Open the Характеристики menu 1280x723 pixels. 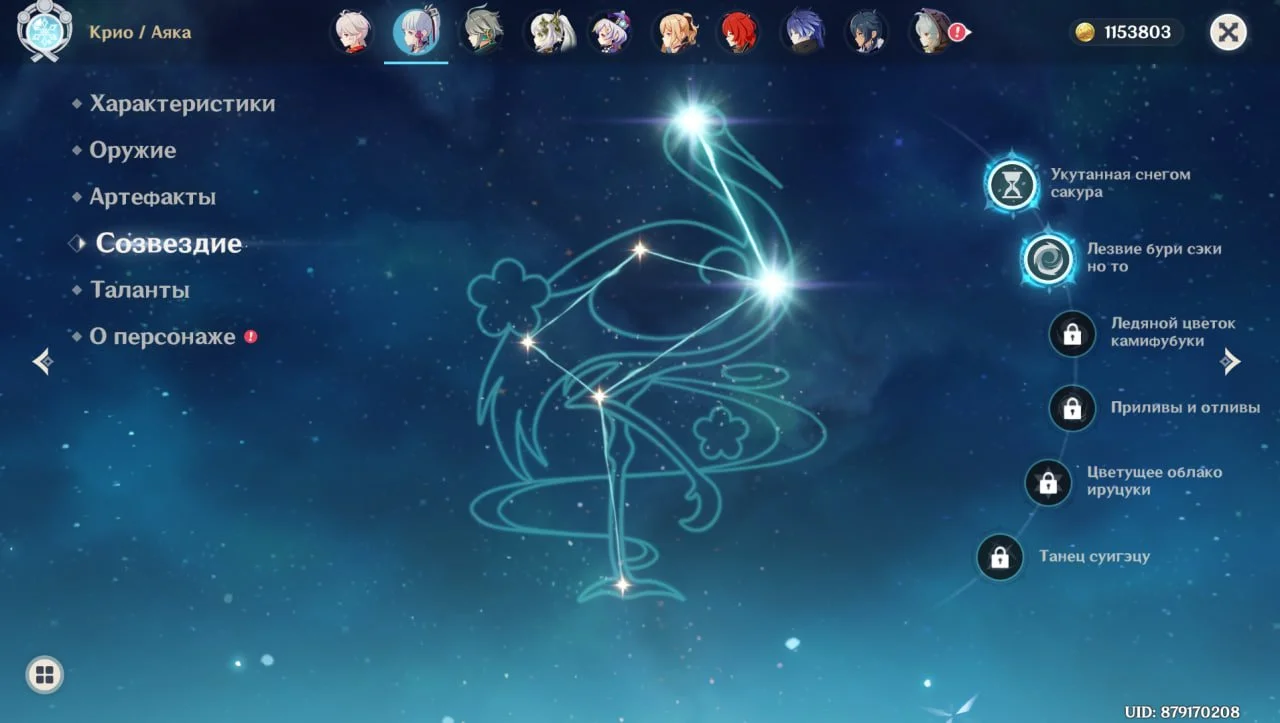(x=182, y=104)
